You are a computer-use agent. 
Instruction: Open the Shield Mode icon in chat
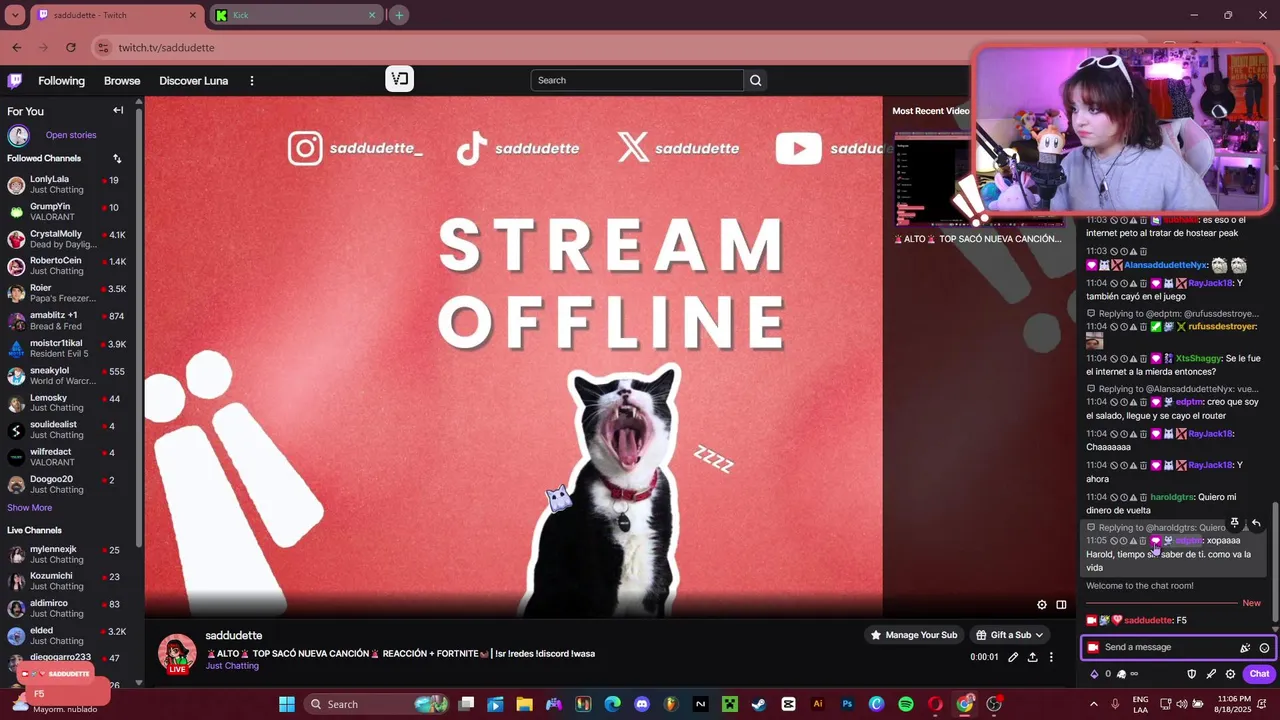[x=1191, y=674]
